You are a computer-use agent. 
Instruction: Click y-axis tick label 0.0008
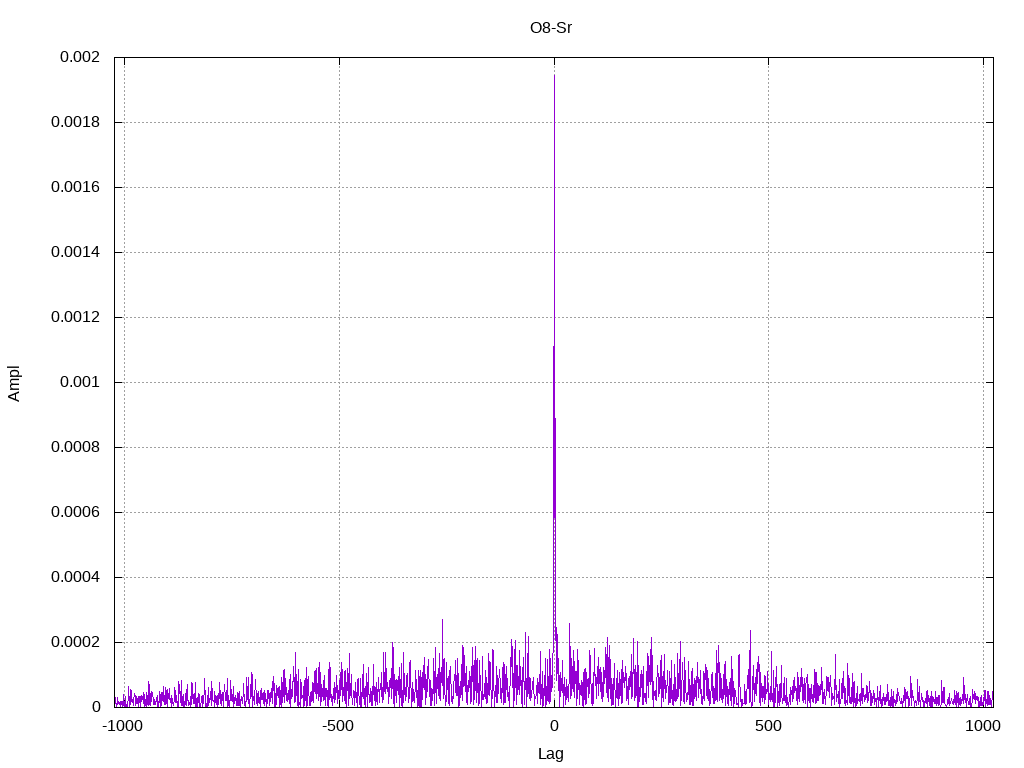point(75,447)
